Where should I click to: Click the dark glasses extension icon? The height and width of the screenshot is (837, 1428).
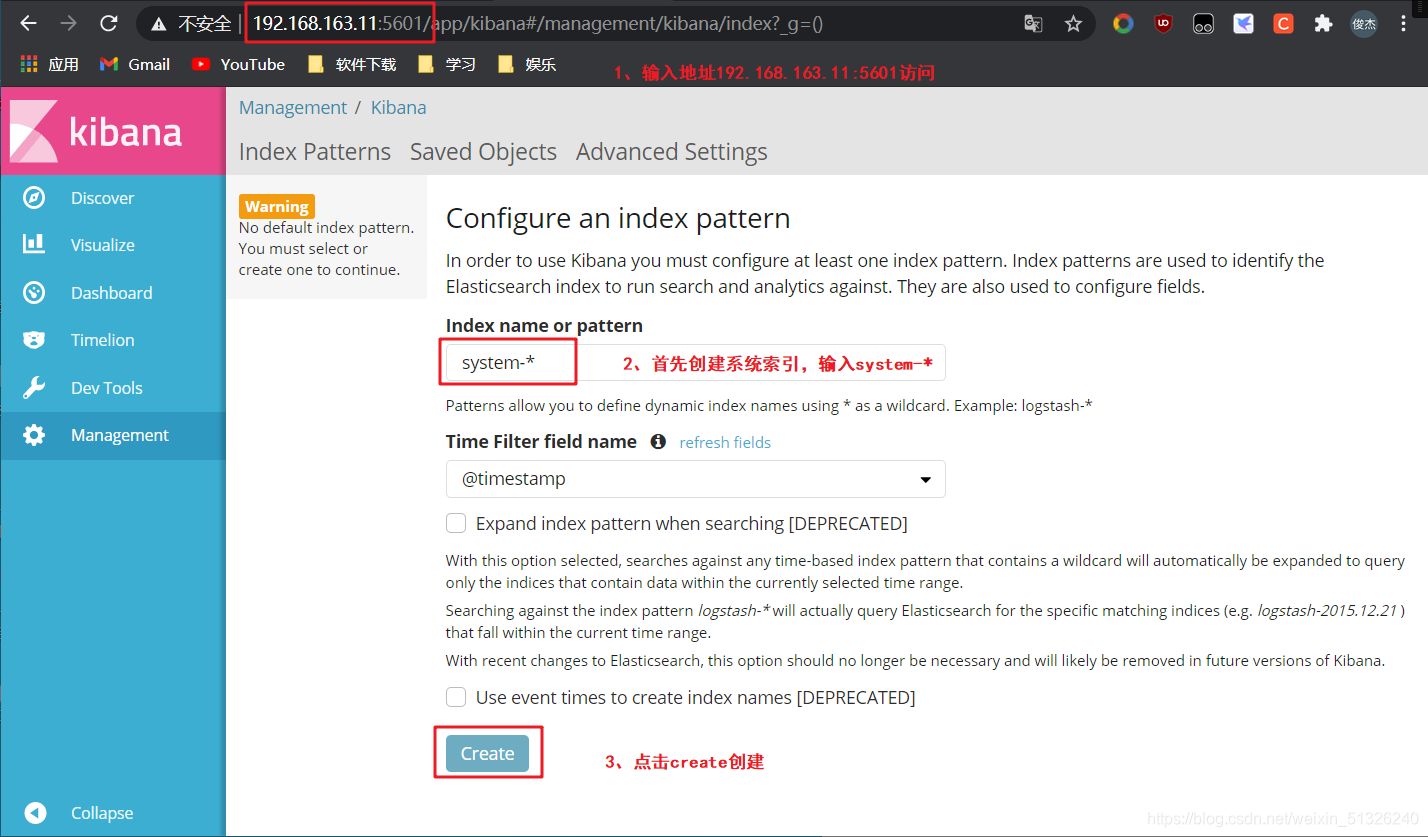1203,23
